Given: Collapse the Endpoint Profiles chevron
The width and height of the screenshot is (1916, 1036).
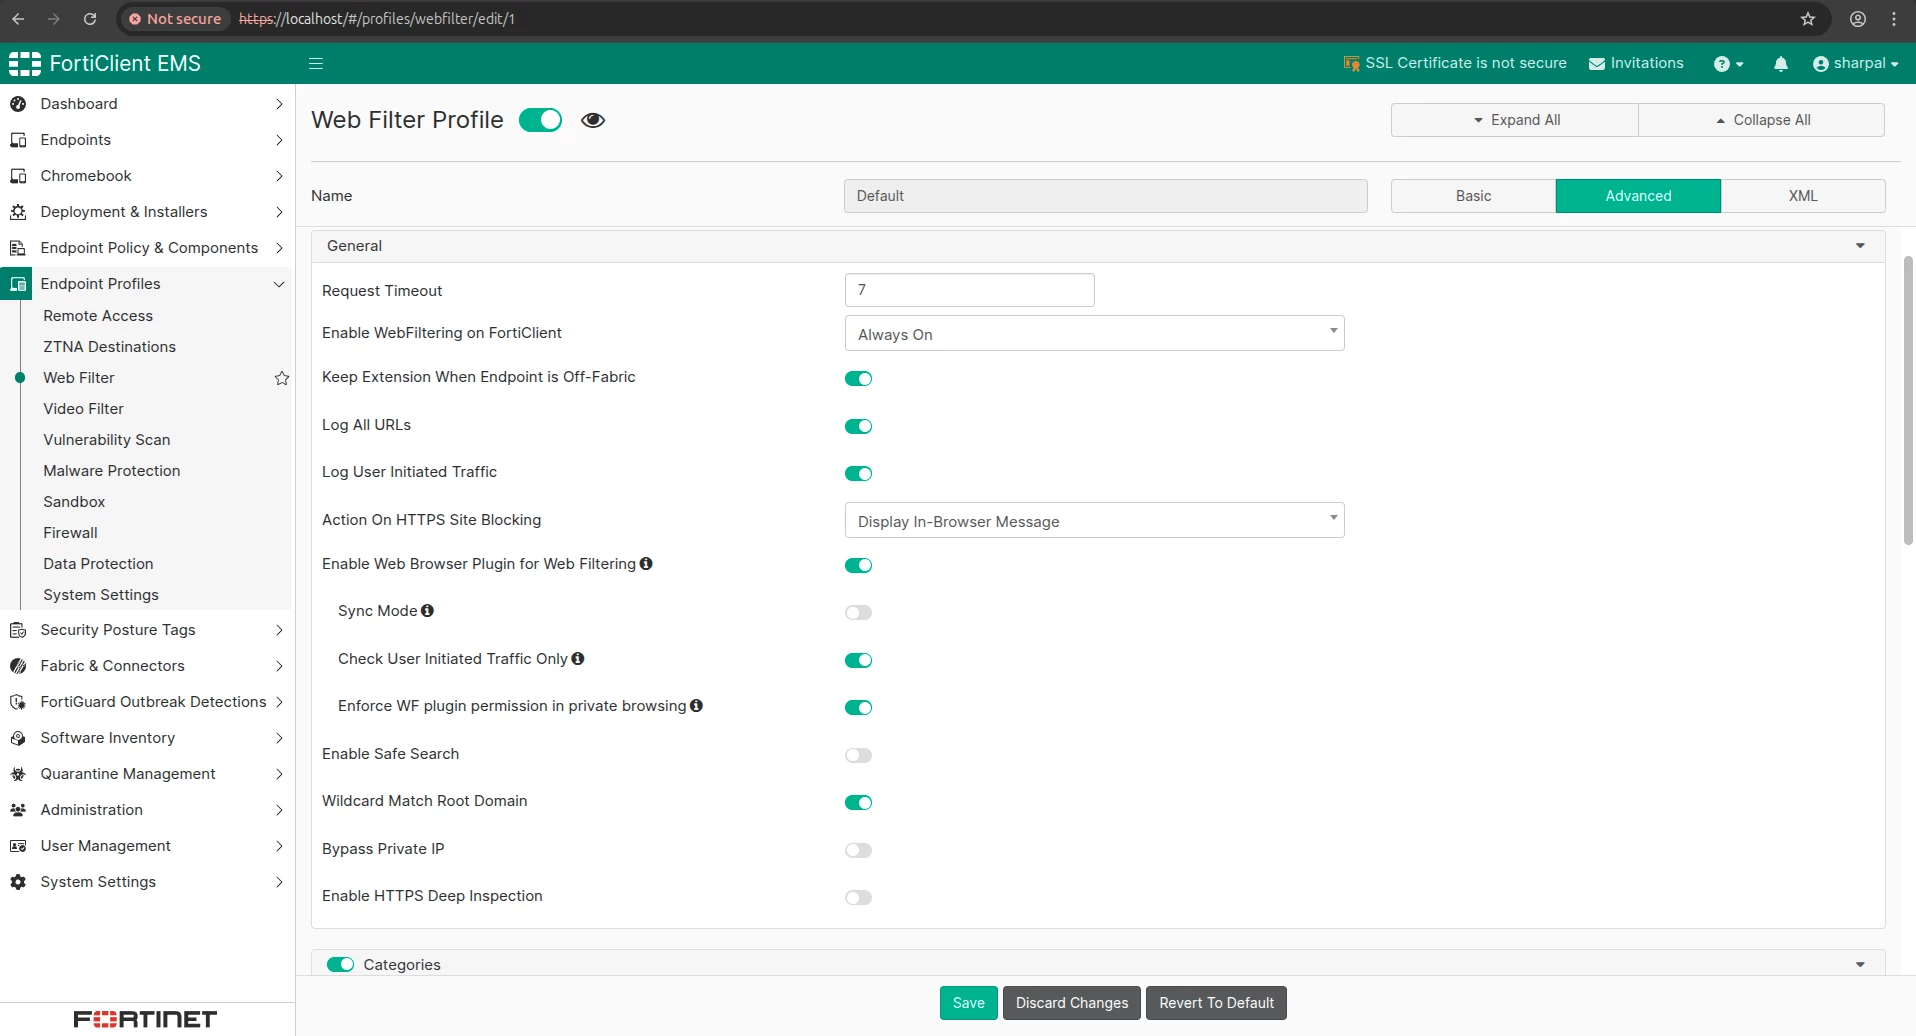Looking at the screenshot, I should [x=279, y=284].
